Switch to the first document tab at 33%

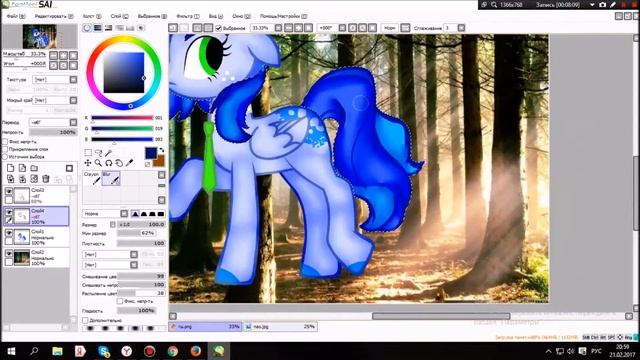click(205, 327)
